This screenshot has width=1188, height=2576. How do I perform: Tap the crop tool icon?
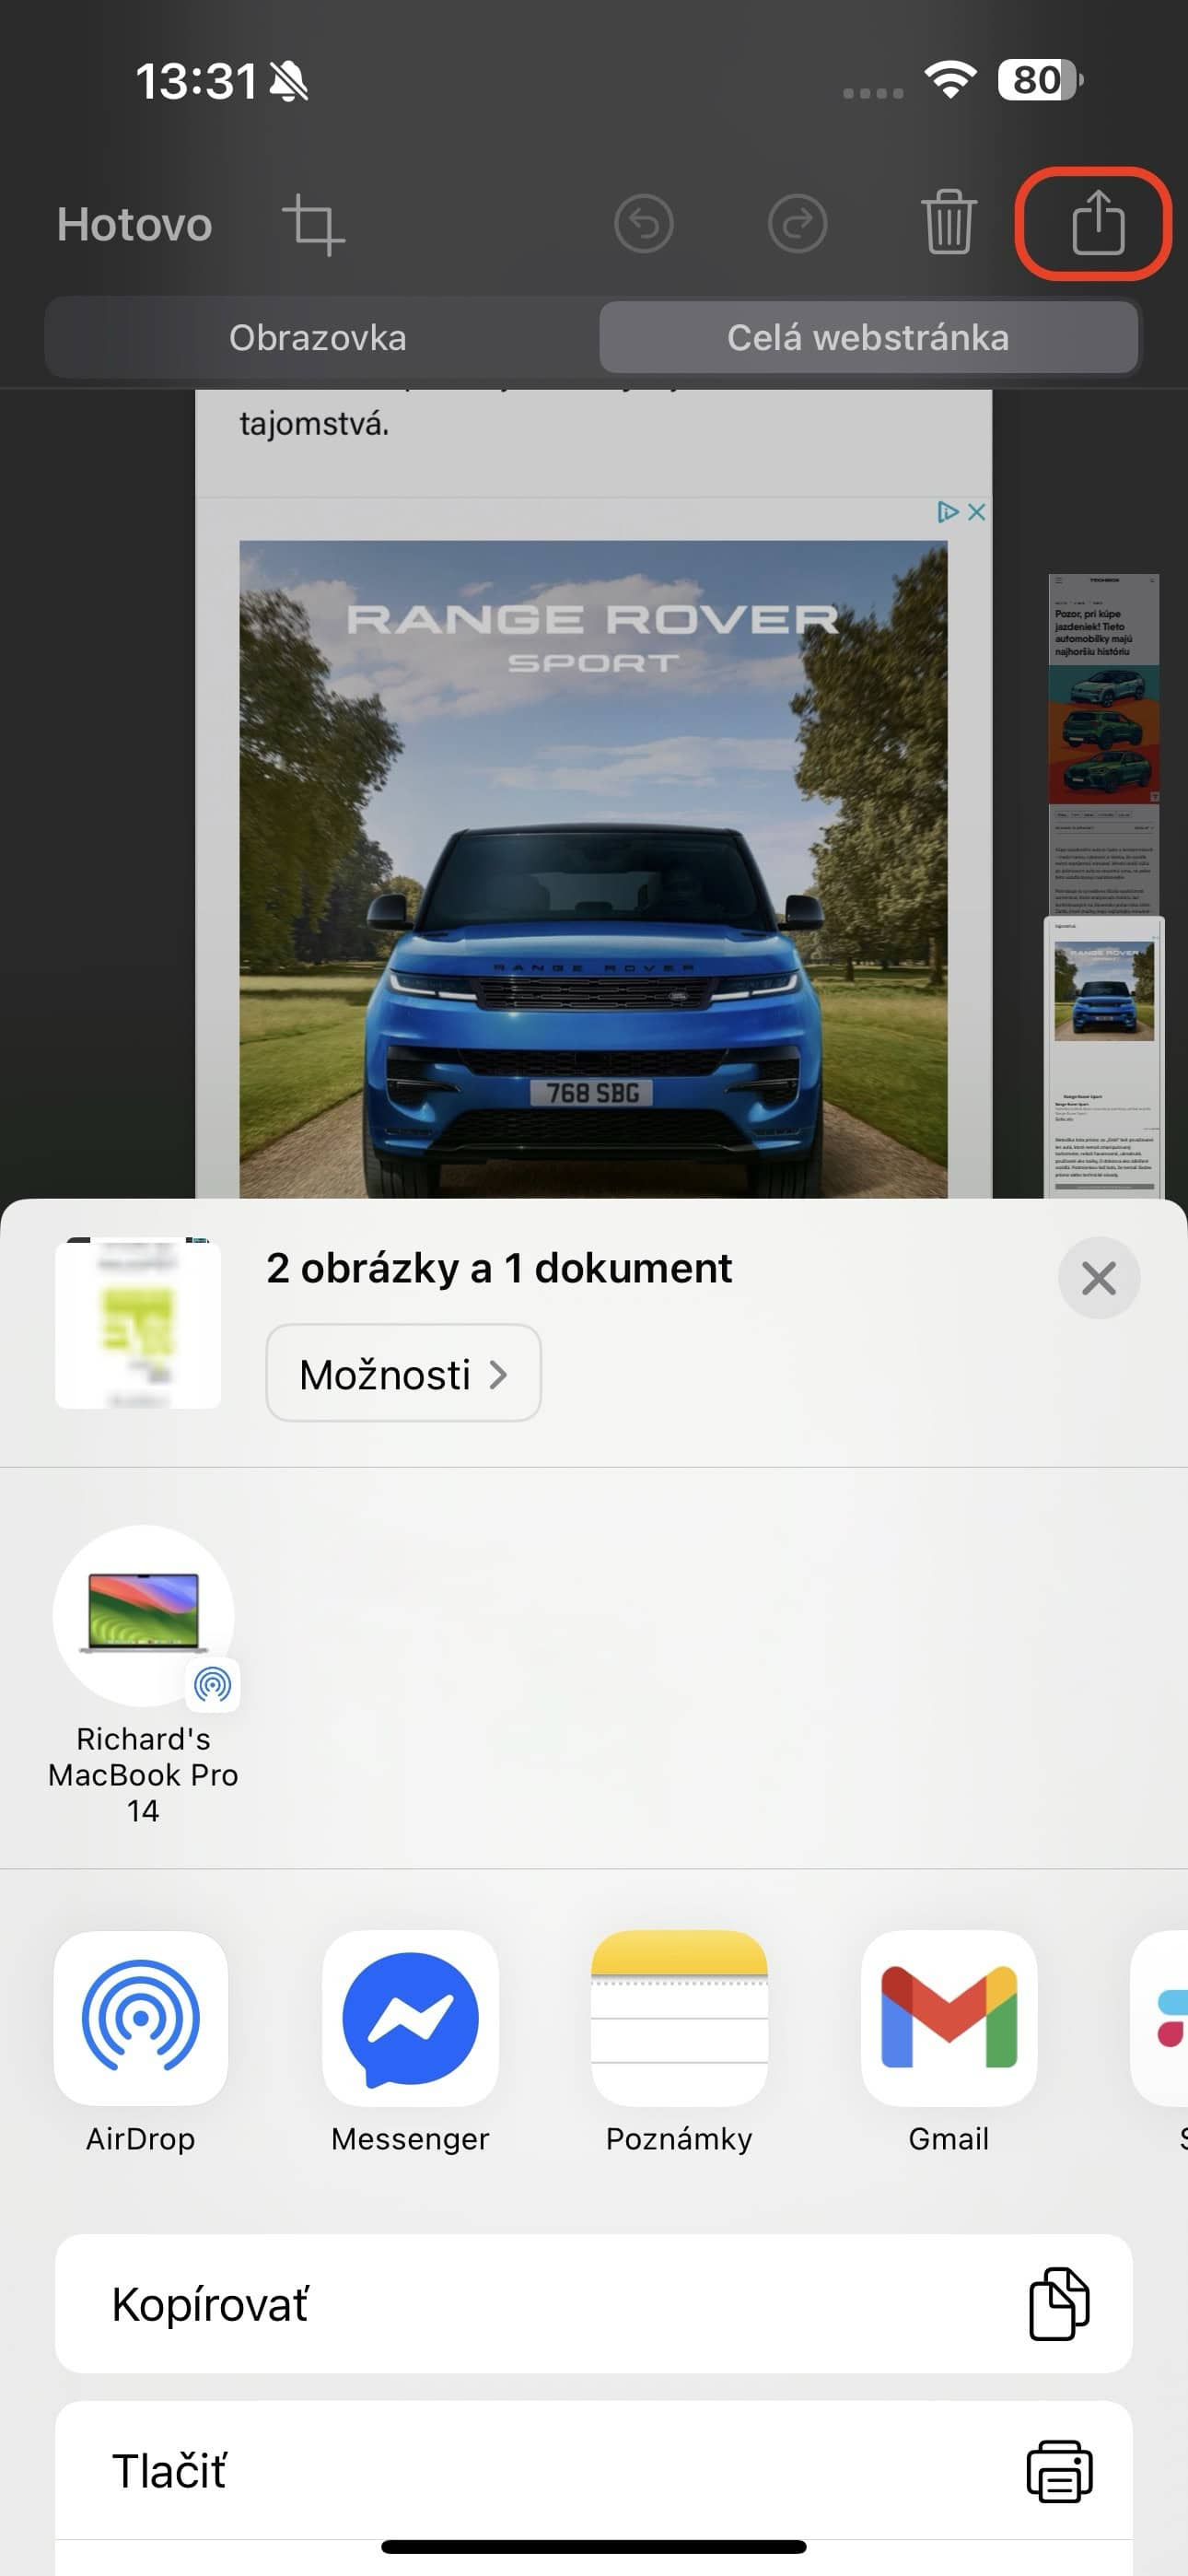coord(314,224)
